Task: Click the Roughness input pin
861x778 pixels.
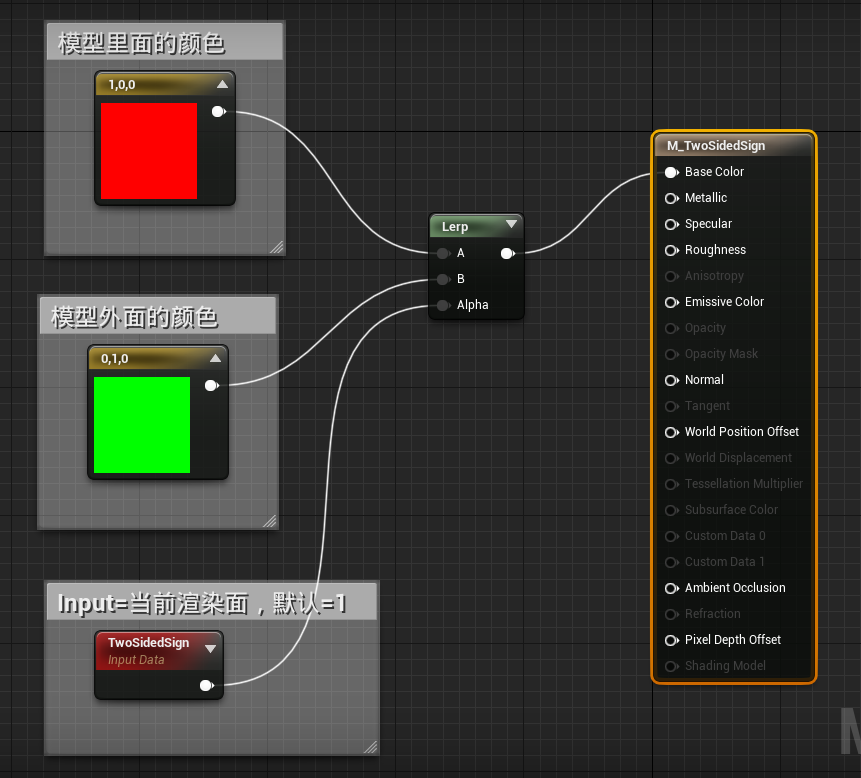Action: (x=671, y=250)
